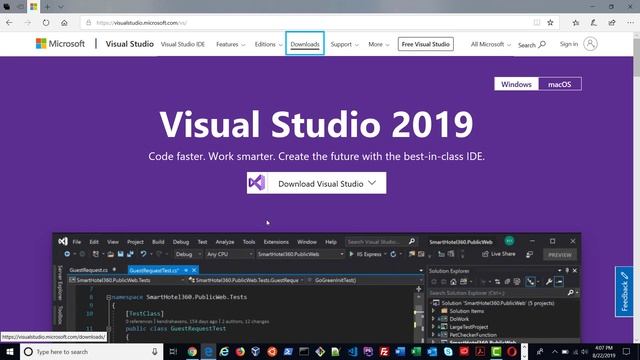This screenshot has width=640, height=360.
Task: Open site Search with magnifier
Action: point(531,44)
